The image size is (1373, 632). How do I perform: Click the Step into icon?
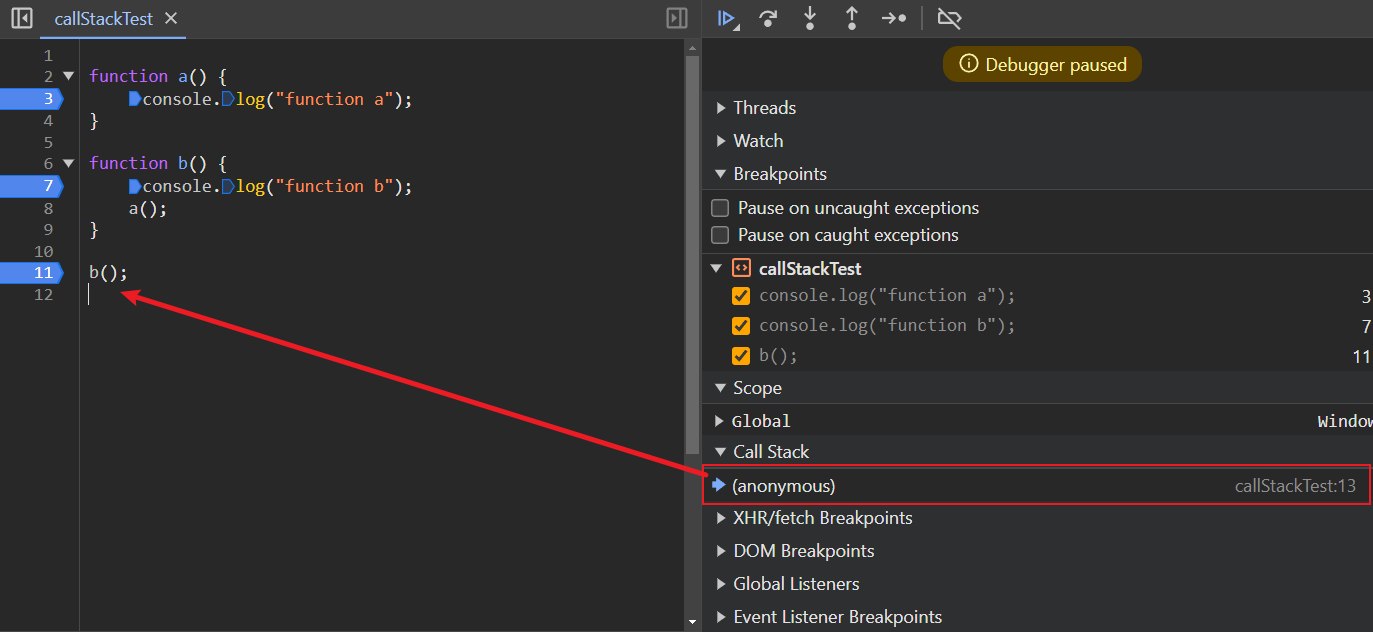(x=810, y=18)
